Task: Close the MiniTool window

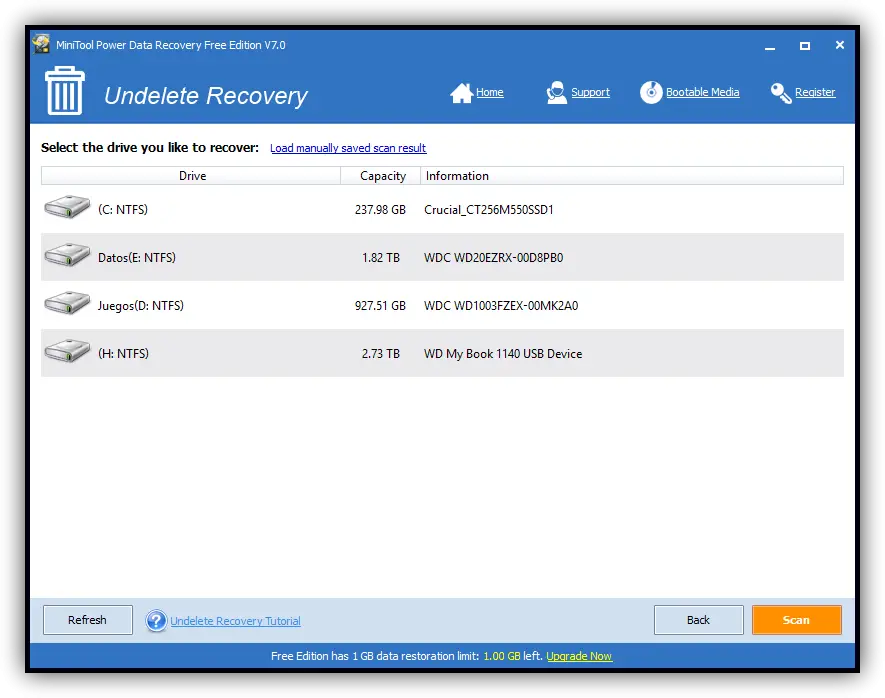Action: pyautogui.click(x=840, y=45)
